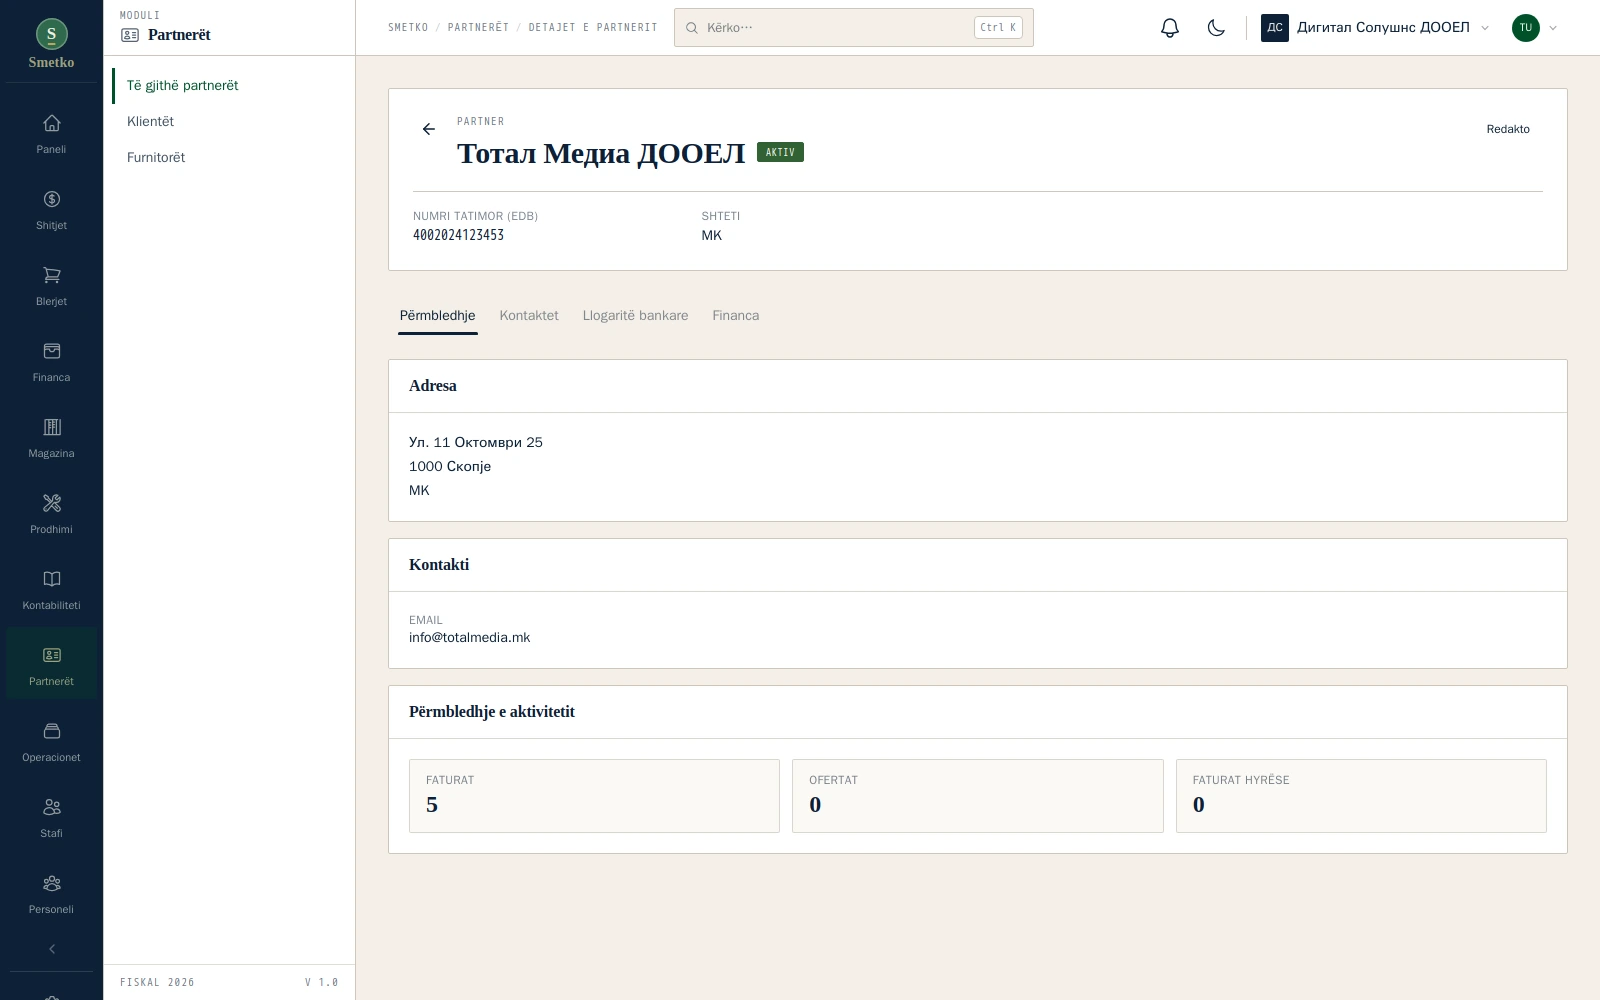Open Furnitorët in side menu
The width and height of the screenshot is (1600, 1000).
point(156,157)
